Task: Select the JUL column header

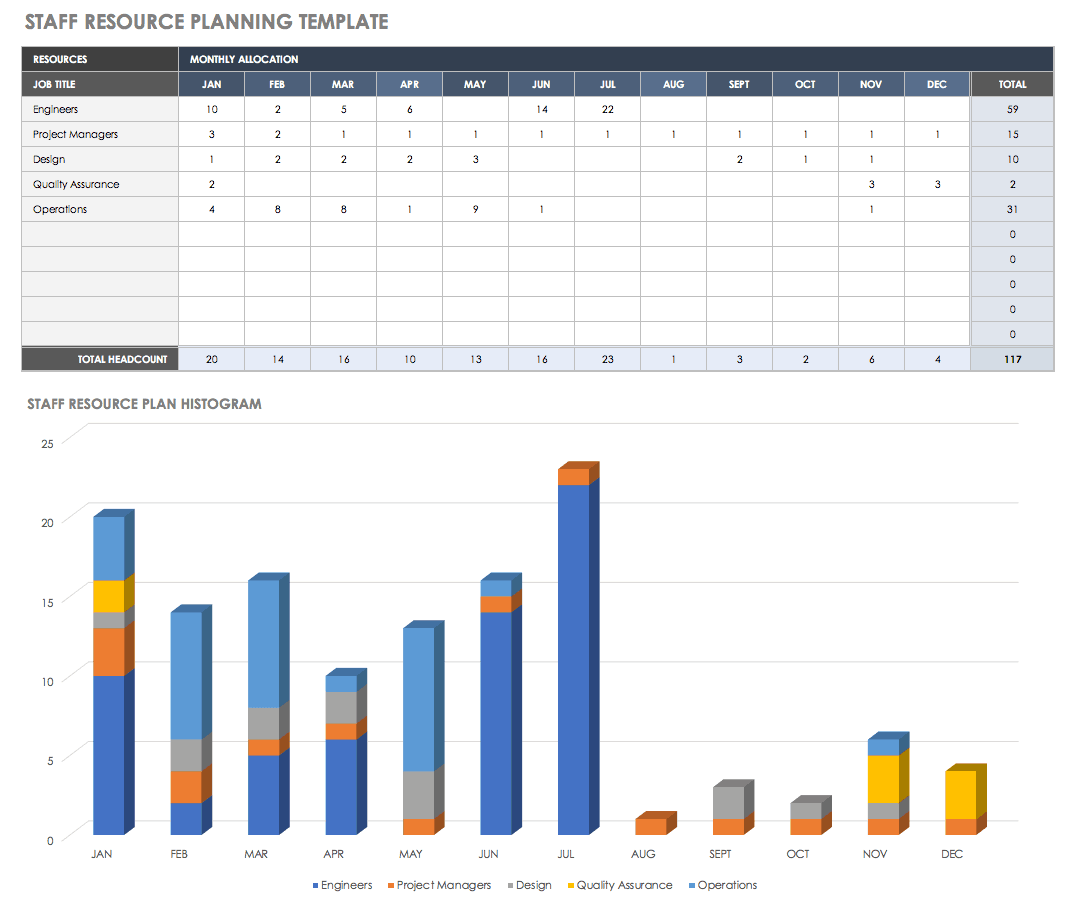Action: coord(607,85)
